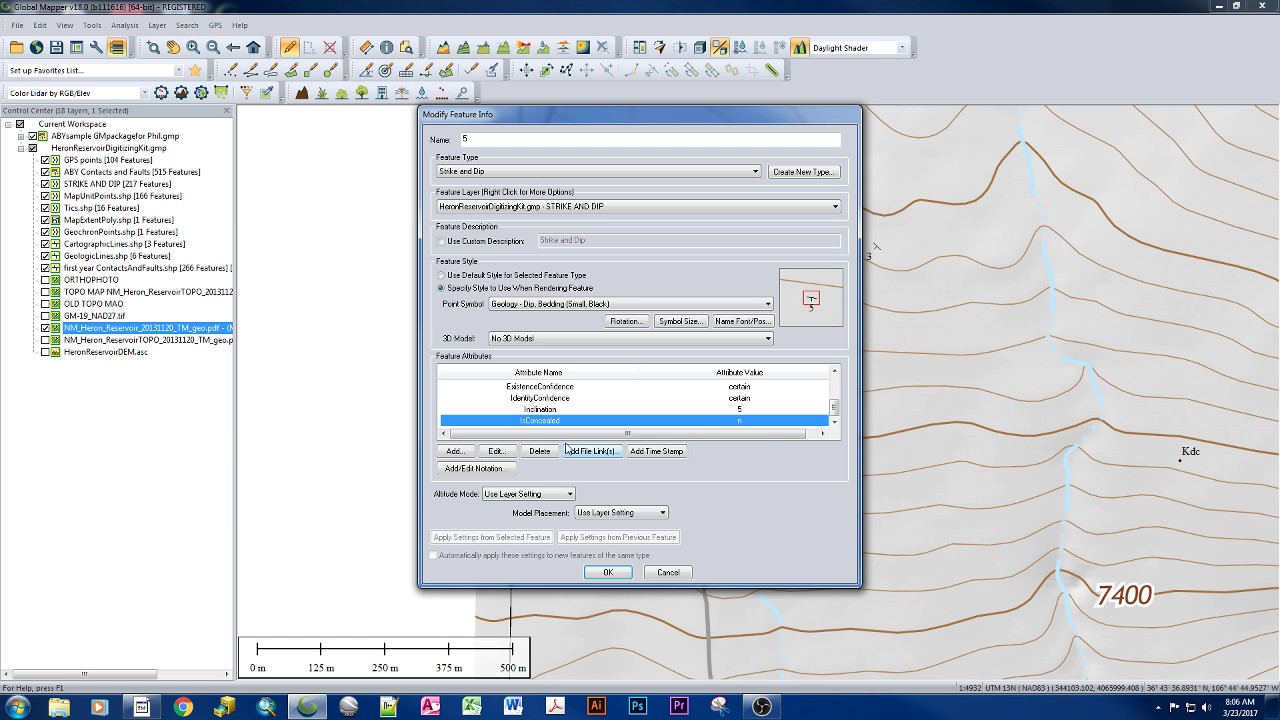The width and height of the screenshot is (1280, 720).
Task: Click the Open Data File folder icon
Action: tap(17, 47)
